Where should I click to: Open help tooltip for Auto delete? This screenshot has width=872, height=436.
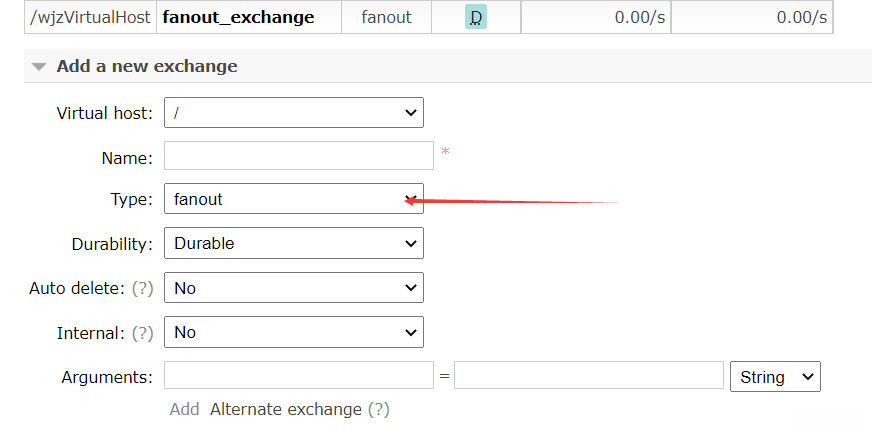click(144, 288)
